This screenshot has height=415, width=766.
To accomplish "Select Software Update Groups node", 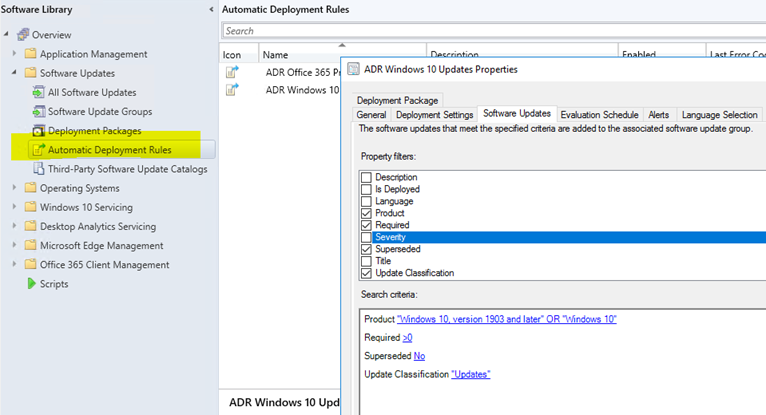I will click(x=100, y=112).
